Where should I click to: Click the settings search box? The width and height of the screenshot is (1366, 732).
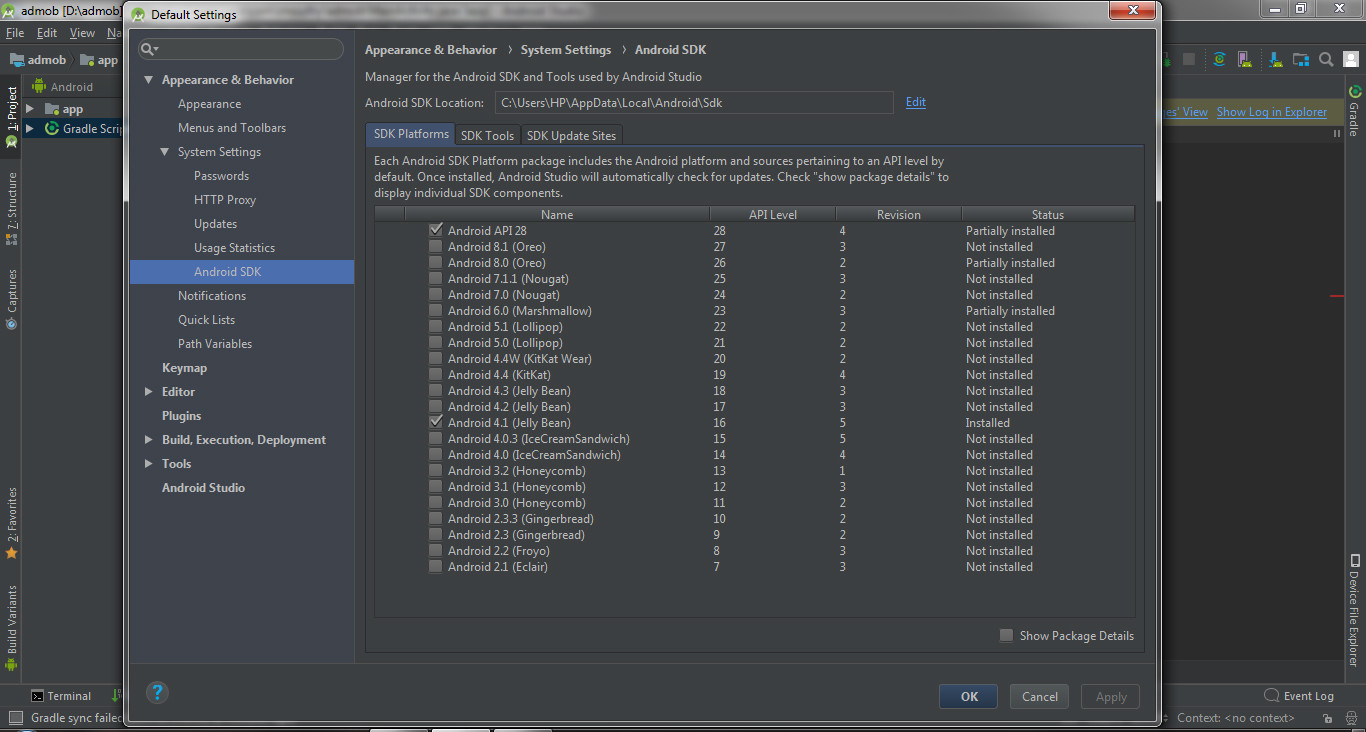[x=241, y=49]
